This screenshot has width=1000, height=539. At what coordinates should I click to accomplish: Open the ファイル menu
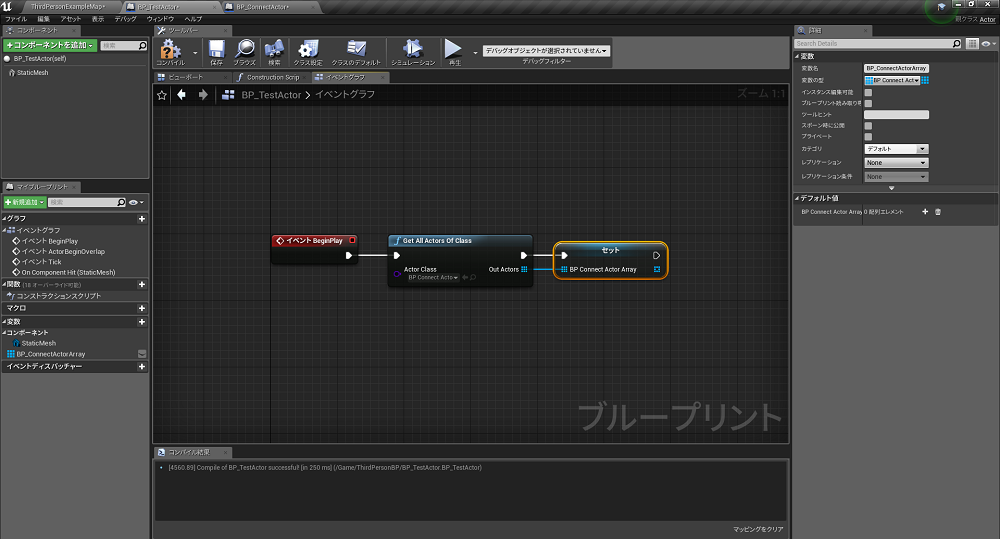click(x=16, y=19)
